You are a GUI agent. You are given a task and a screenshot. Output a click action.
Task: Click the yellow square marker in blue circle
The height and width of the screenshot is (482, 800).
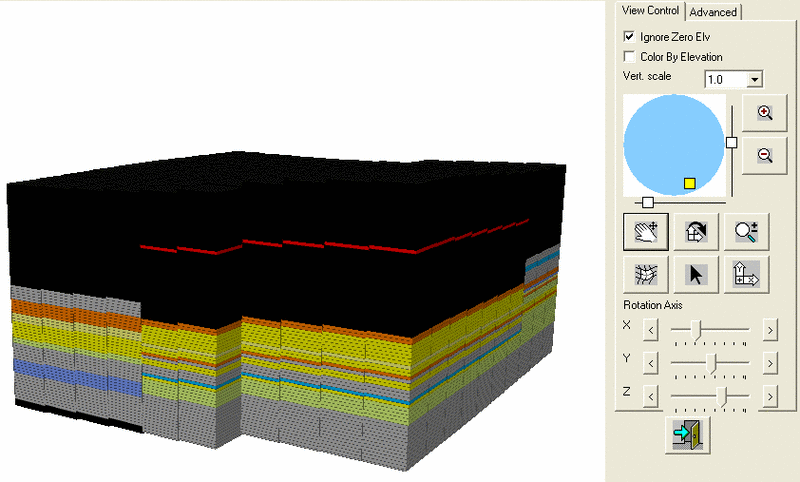click(689, 184)
